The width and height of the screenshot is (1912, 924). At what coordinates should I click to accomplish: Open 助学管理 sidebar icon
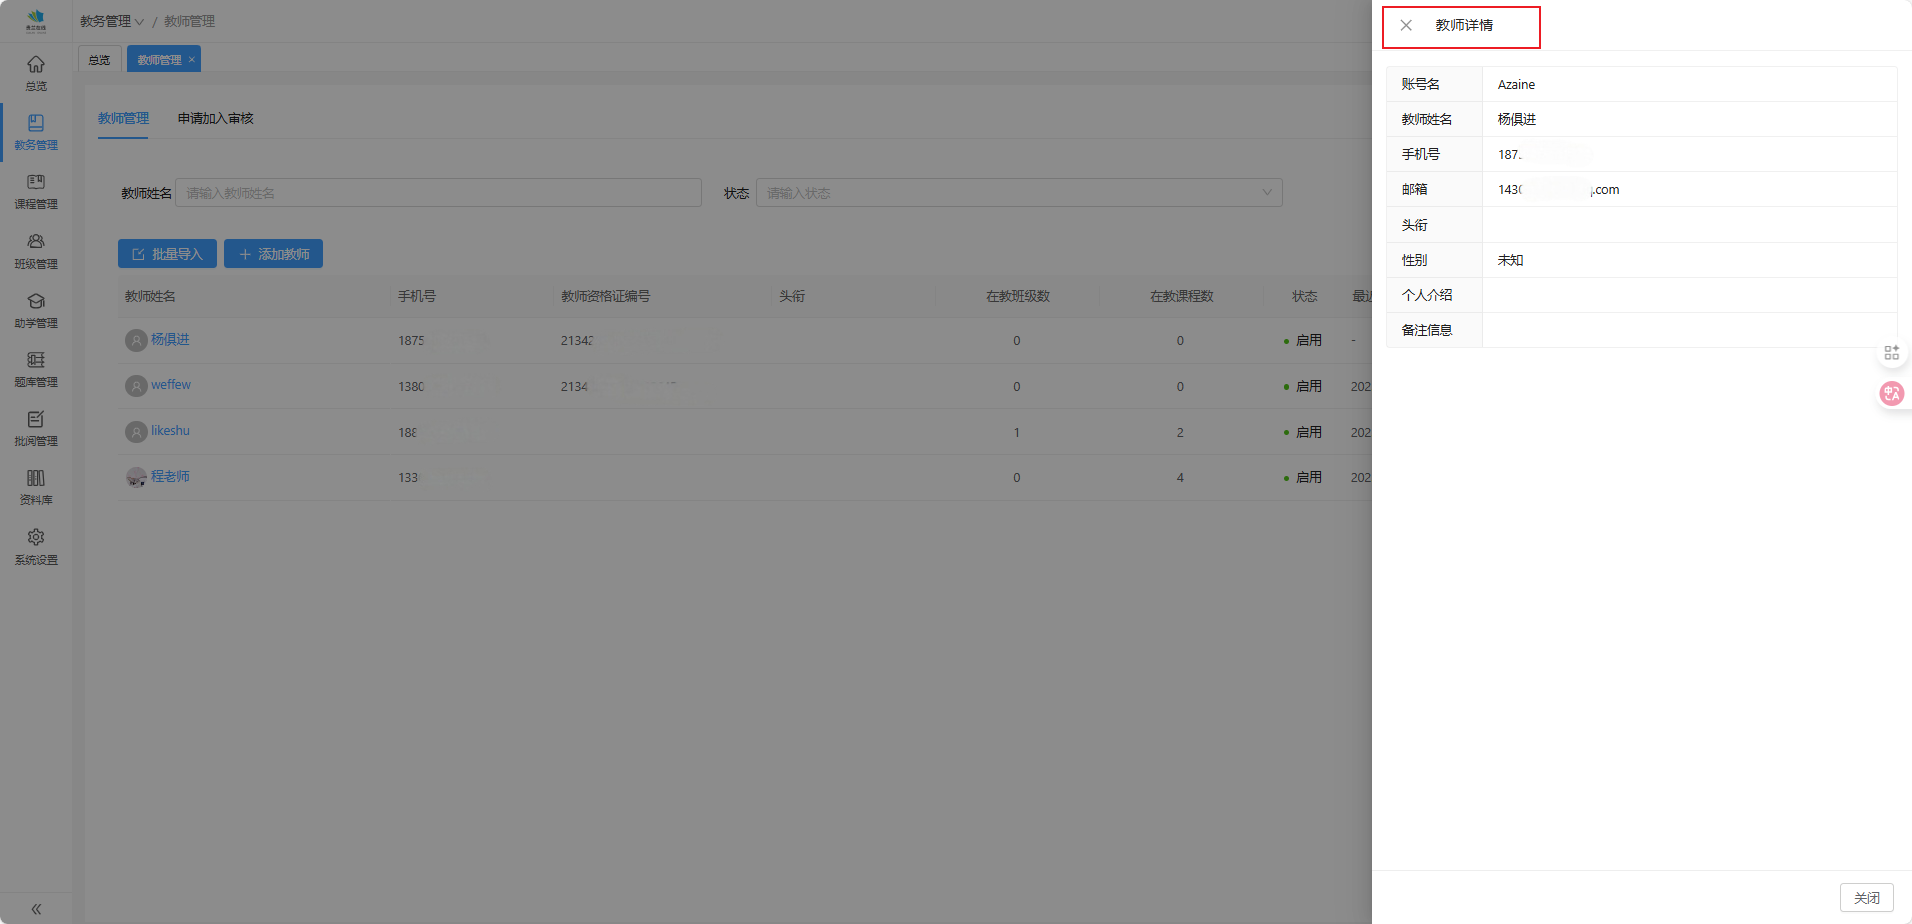click(x=36, y=309)
